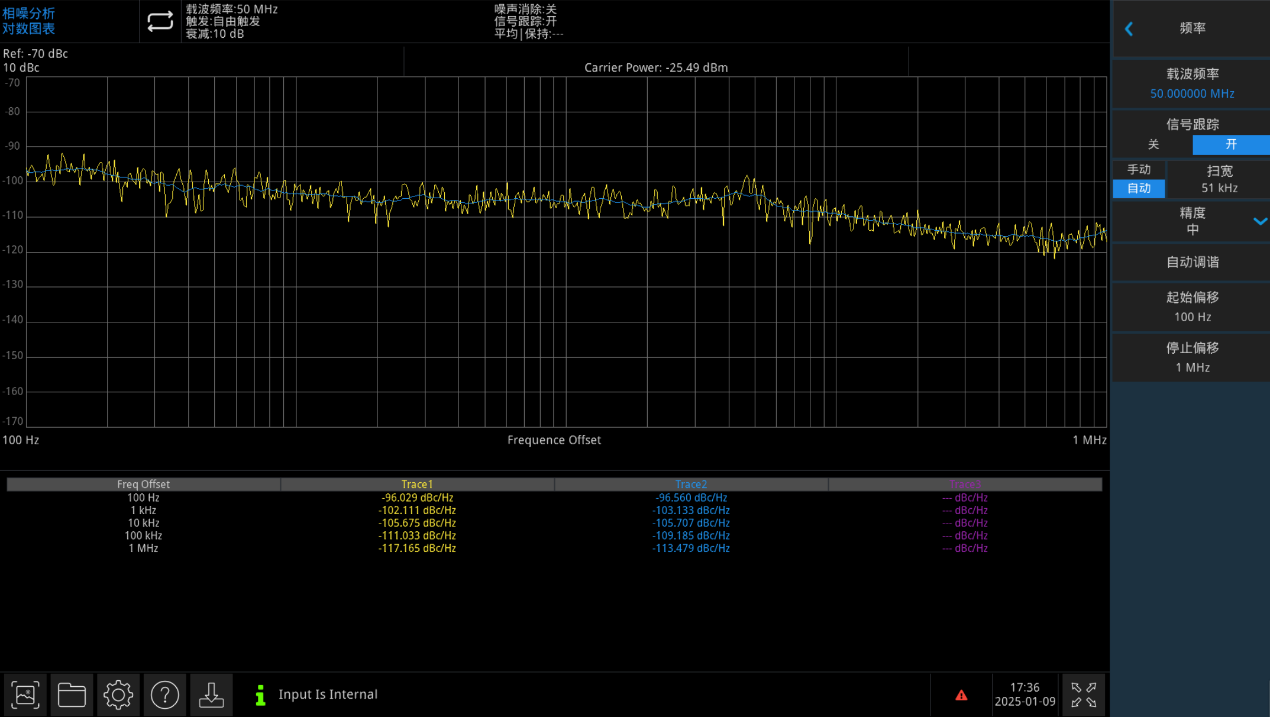
Task: Click the save/download icon
Action: click(x=211, y=694)
